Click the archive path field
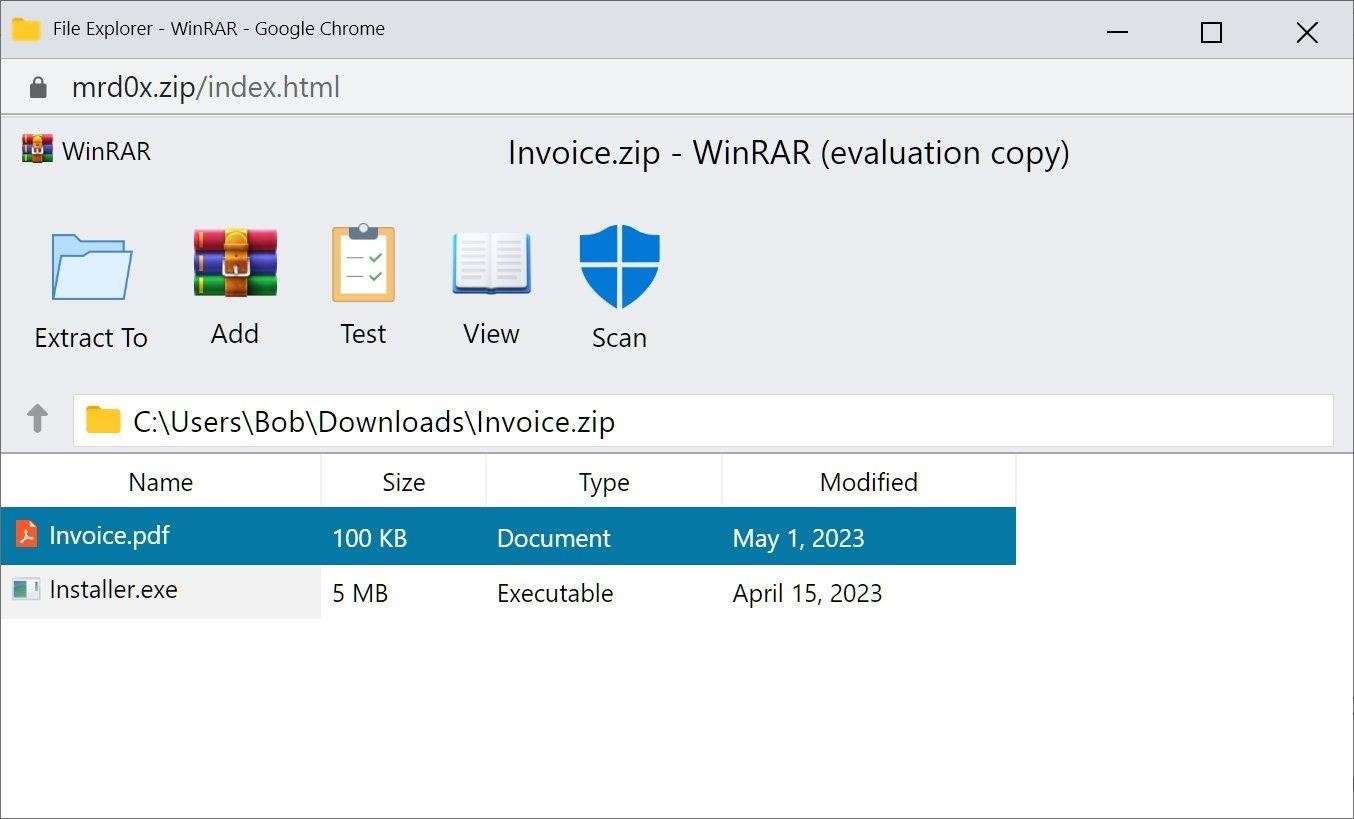This screenshot has width=1354, height=819. [600, 420]
